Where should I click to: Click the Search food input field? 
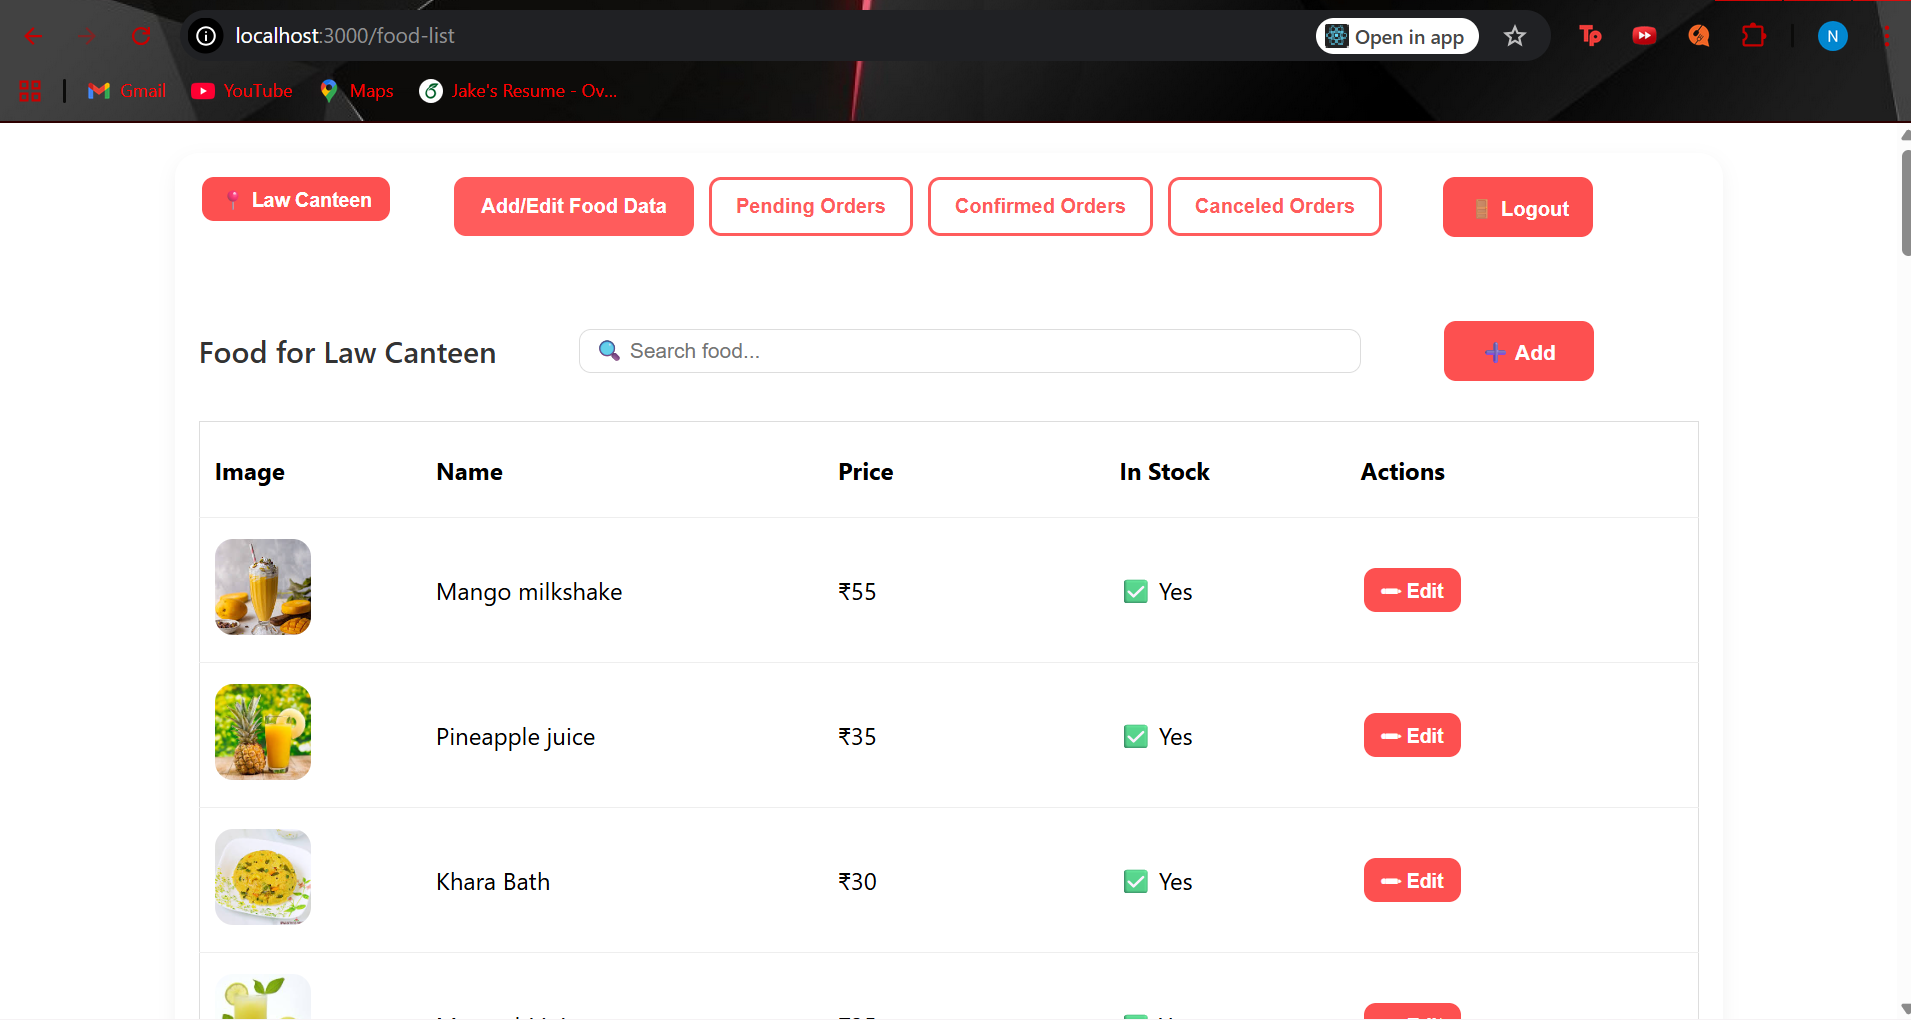click(970, 351)
